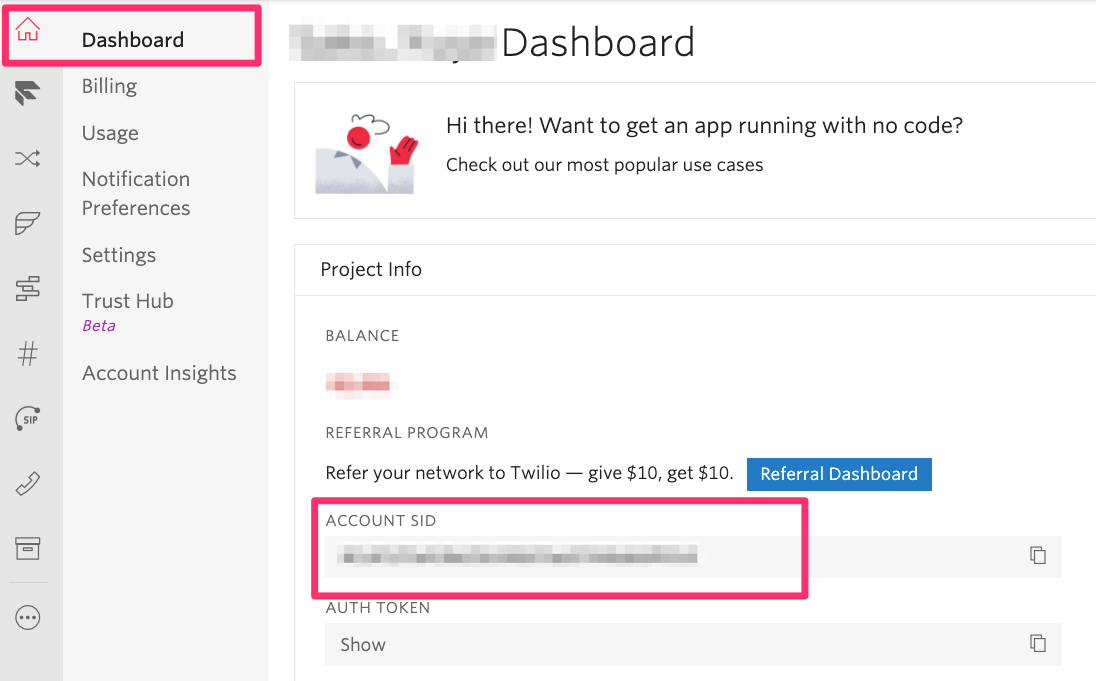Go to the Usage page
Image resolution: width=1096 pixels, height=681 pixels.
pos(110,134)
